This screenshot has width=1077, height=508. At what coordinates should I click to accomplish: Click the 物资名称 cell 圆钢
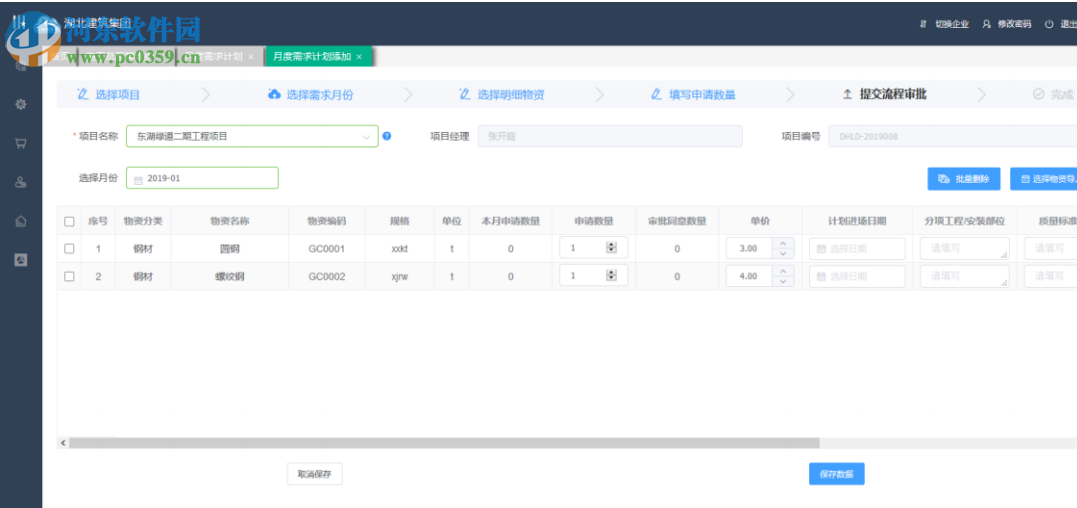click(x=229, y=249)
